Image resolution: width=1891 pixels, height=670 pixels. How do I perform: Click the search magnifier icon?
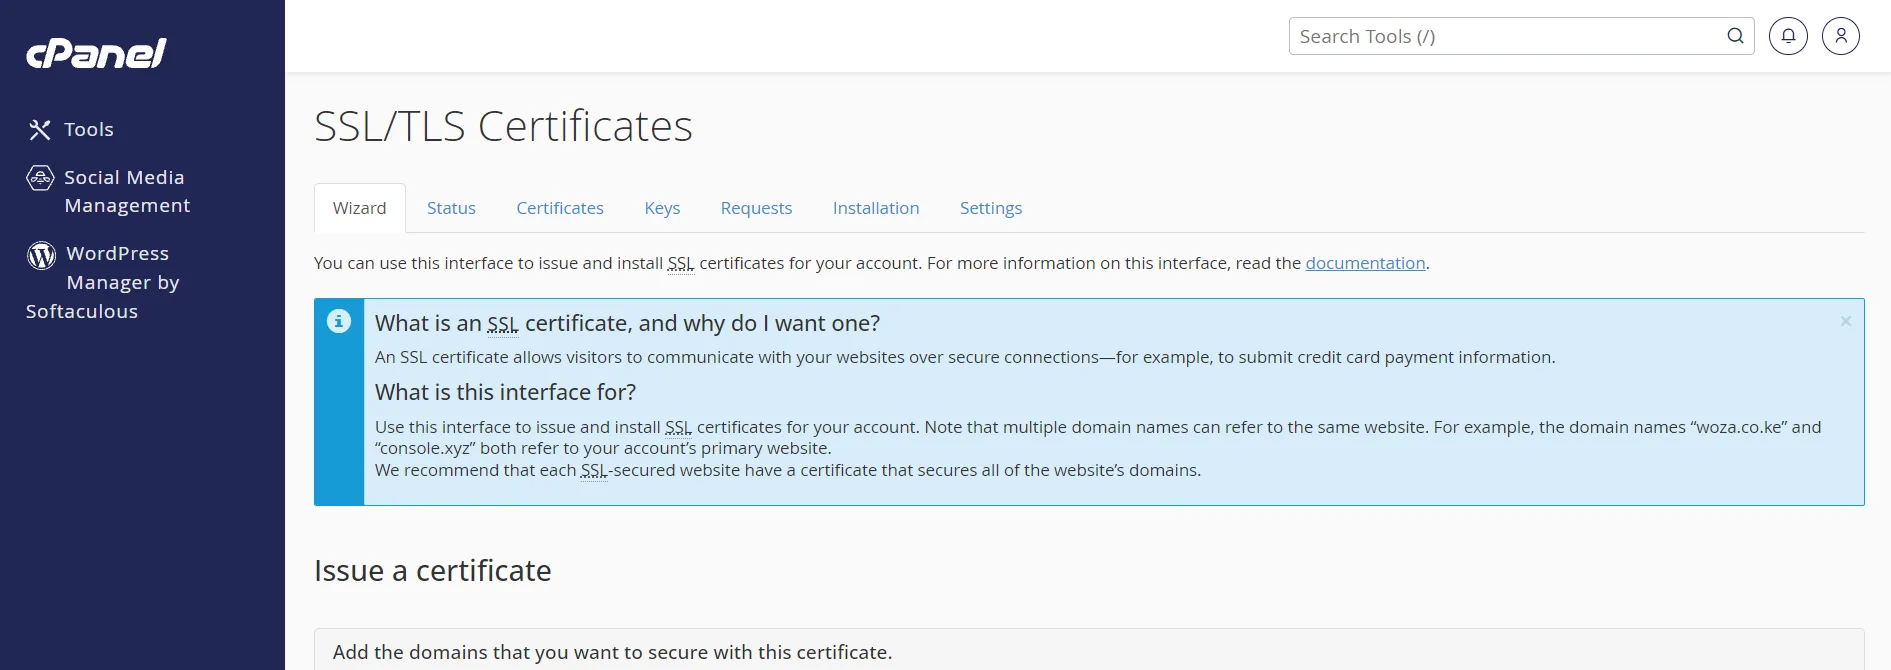click(x=1736, y=36)
